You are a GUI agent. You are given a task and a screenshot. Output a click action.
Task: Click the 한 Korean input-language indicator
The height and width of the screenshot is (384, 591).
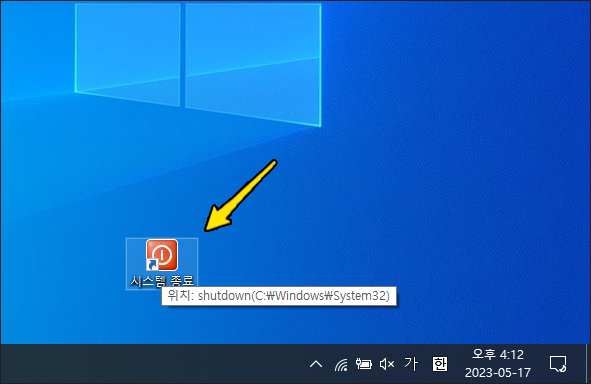pos(439,364)
